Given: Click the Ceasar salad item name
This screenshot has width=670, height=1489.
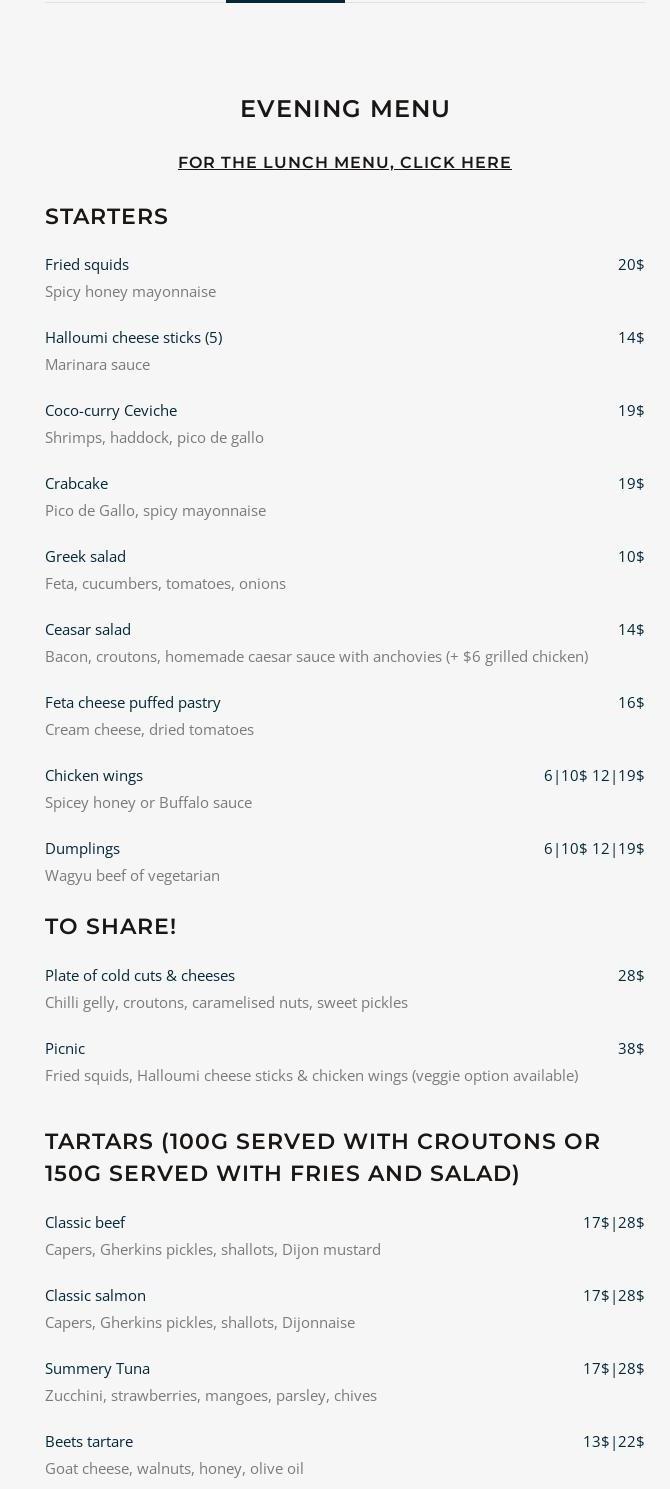Looking at the screenshot, I should coord(88,629).
